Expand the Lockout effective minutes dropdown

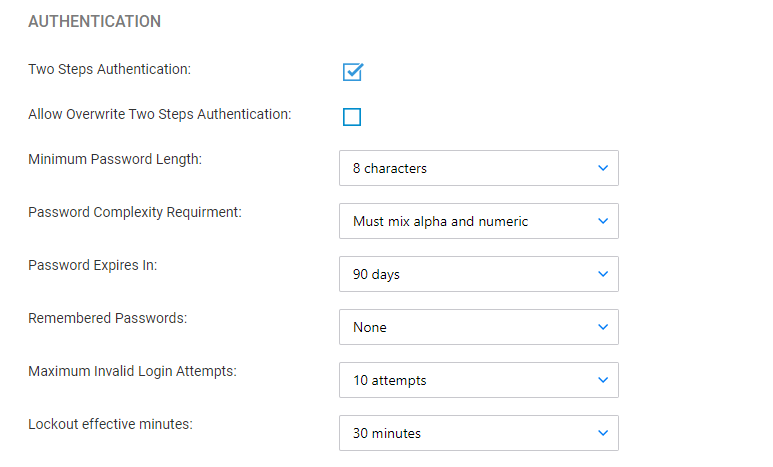tap(479, 433)
